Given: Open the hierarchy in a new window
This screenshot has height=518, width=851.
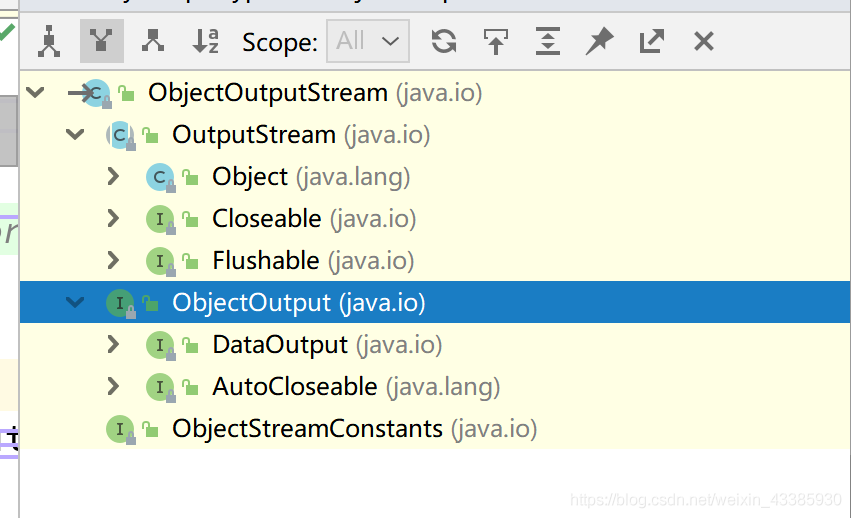Looking at the screenshot, I should pos(652,41).
